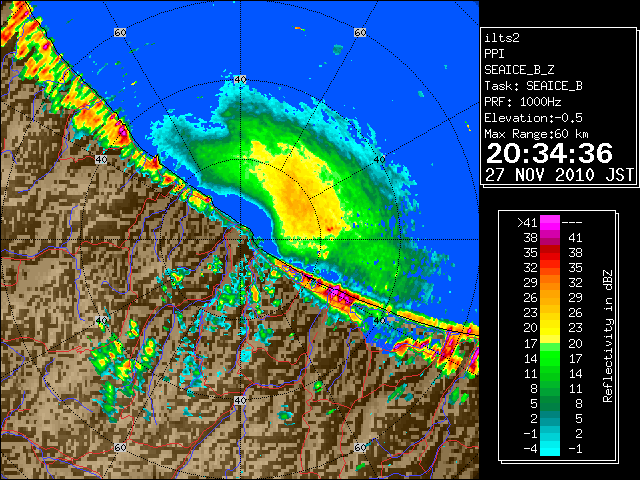
Task: Pick the bright green 14 to 17 dBZ swatch
Action: coord(550,358)
